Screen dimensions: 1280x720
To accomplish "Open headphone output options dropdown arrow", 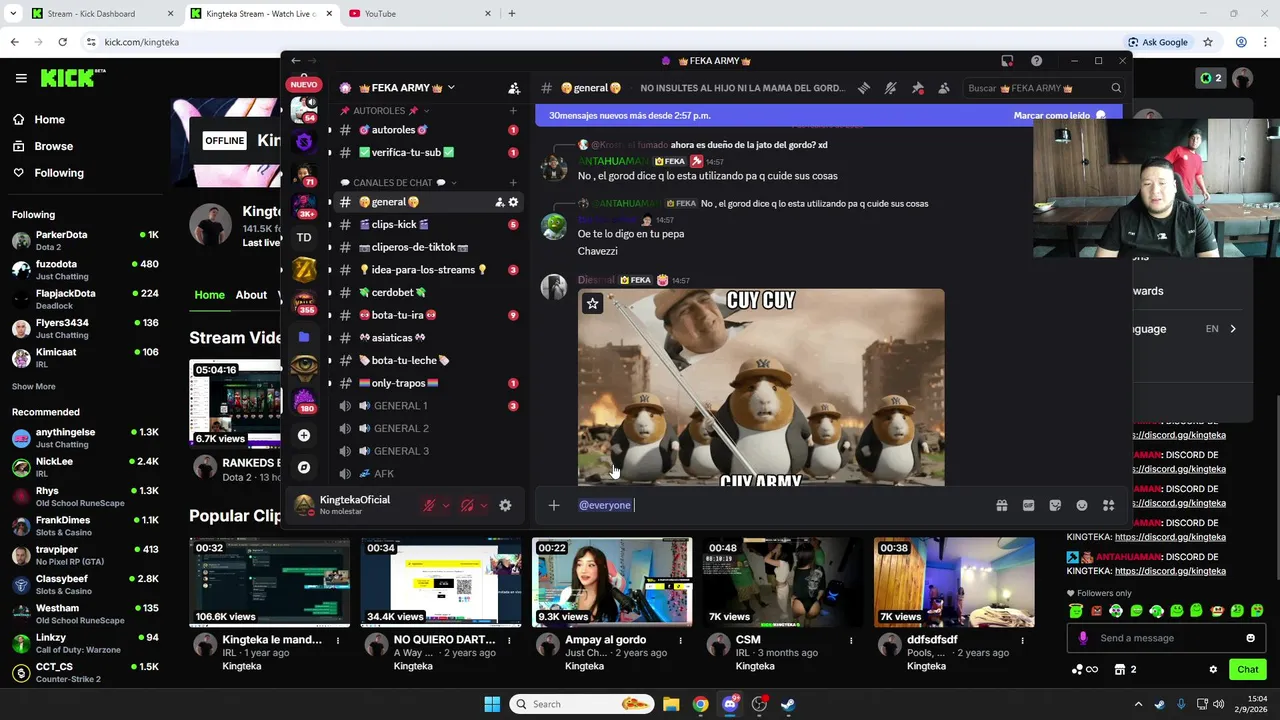I will click(x=484, y=506).
